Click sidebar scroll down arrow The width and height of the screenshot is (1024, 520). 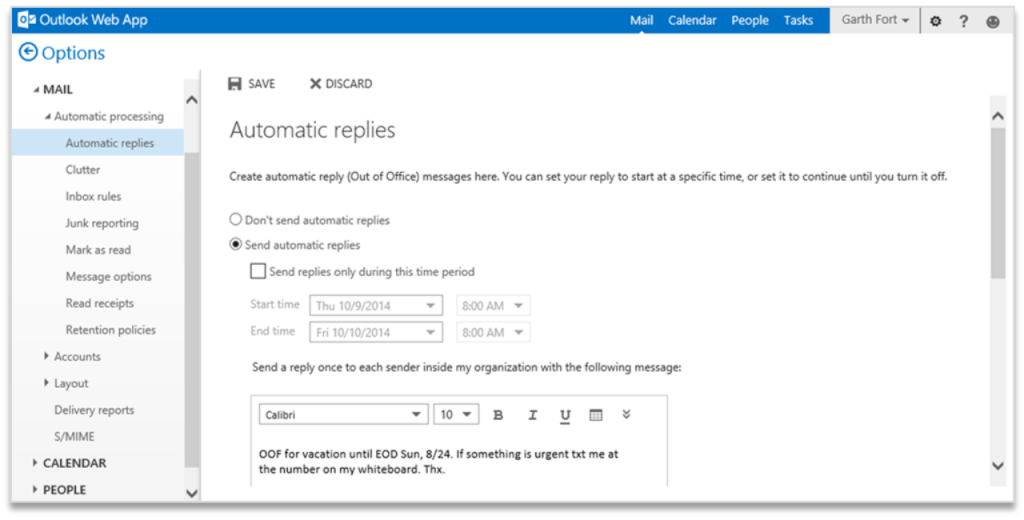tap(191, 493)
